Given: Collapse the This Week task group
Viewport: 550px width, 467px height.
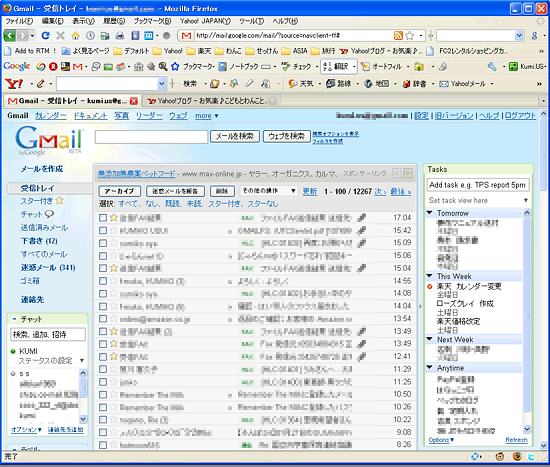Looking at the screenshot, I should [430, 276].
